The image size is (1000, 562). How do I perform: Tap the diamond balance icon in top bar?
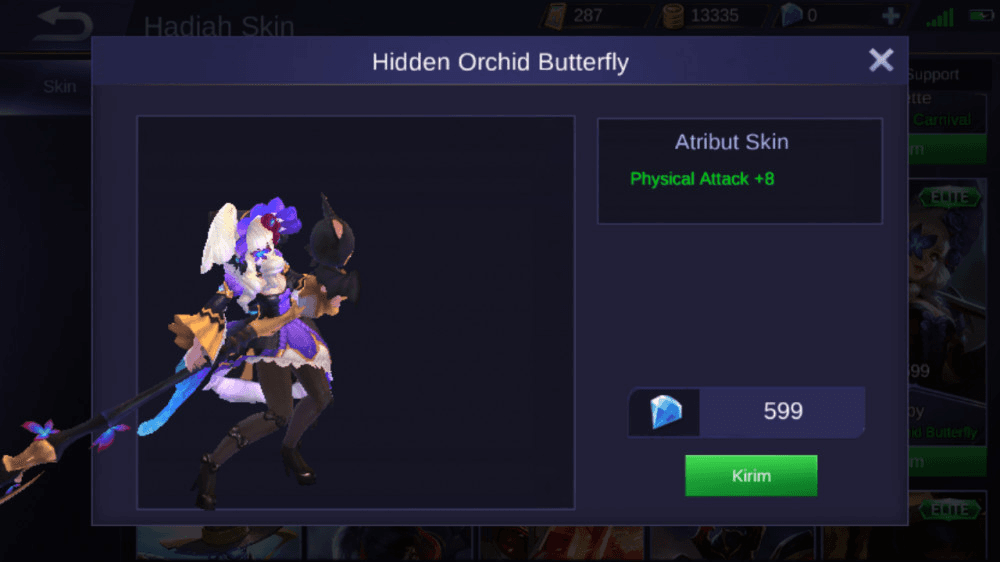[791, 15]
